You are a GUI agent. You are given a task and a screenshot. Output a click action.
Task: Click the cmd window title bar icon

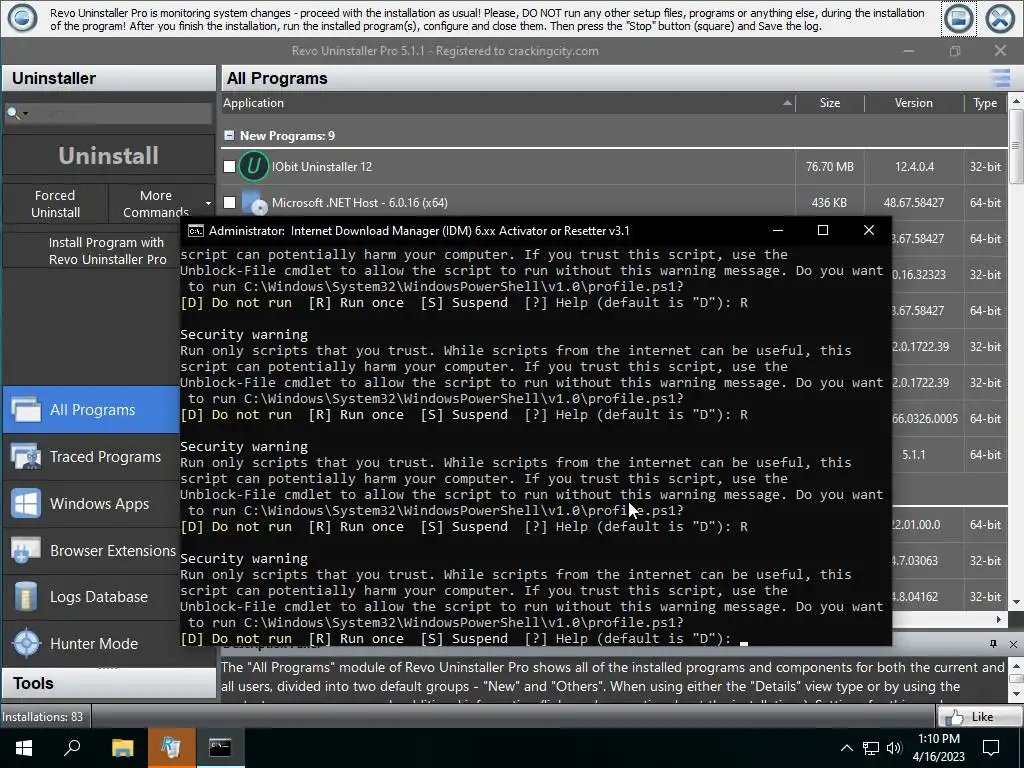[195, 231]
